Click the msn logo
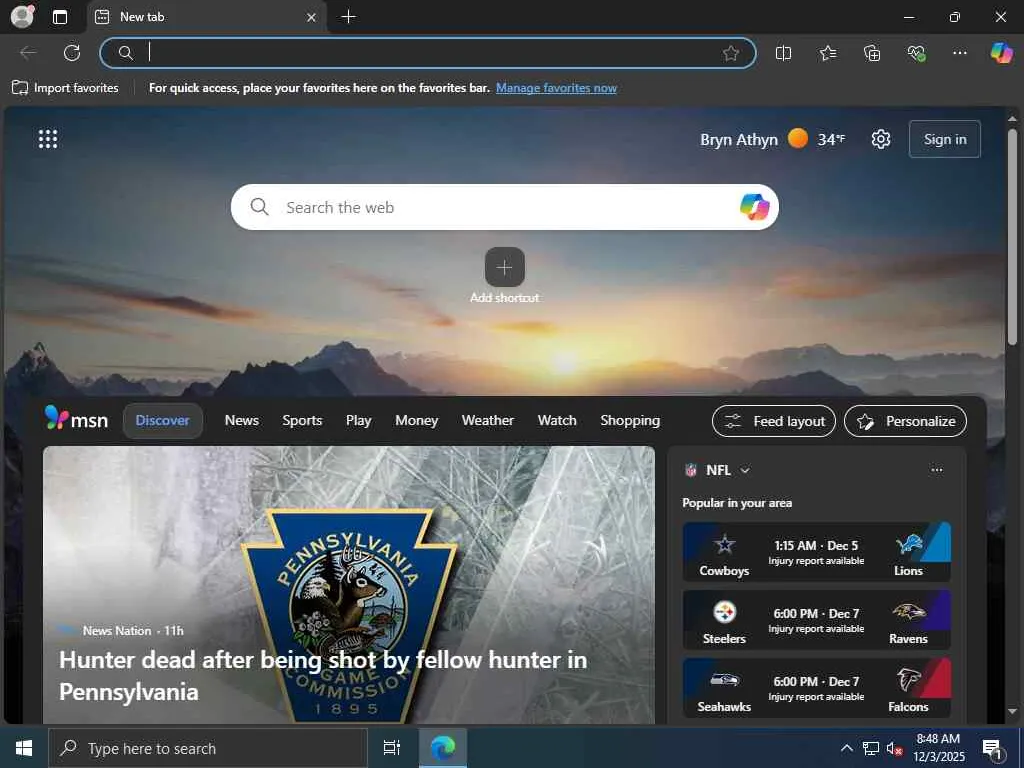This screenshot has width=1024, height=768. [x=76, y=419]
